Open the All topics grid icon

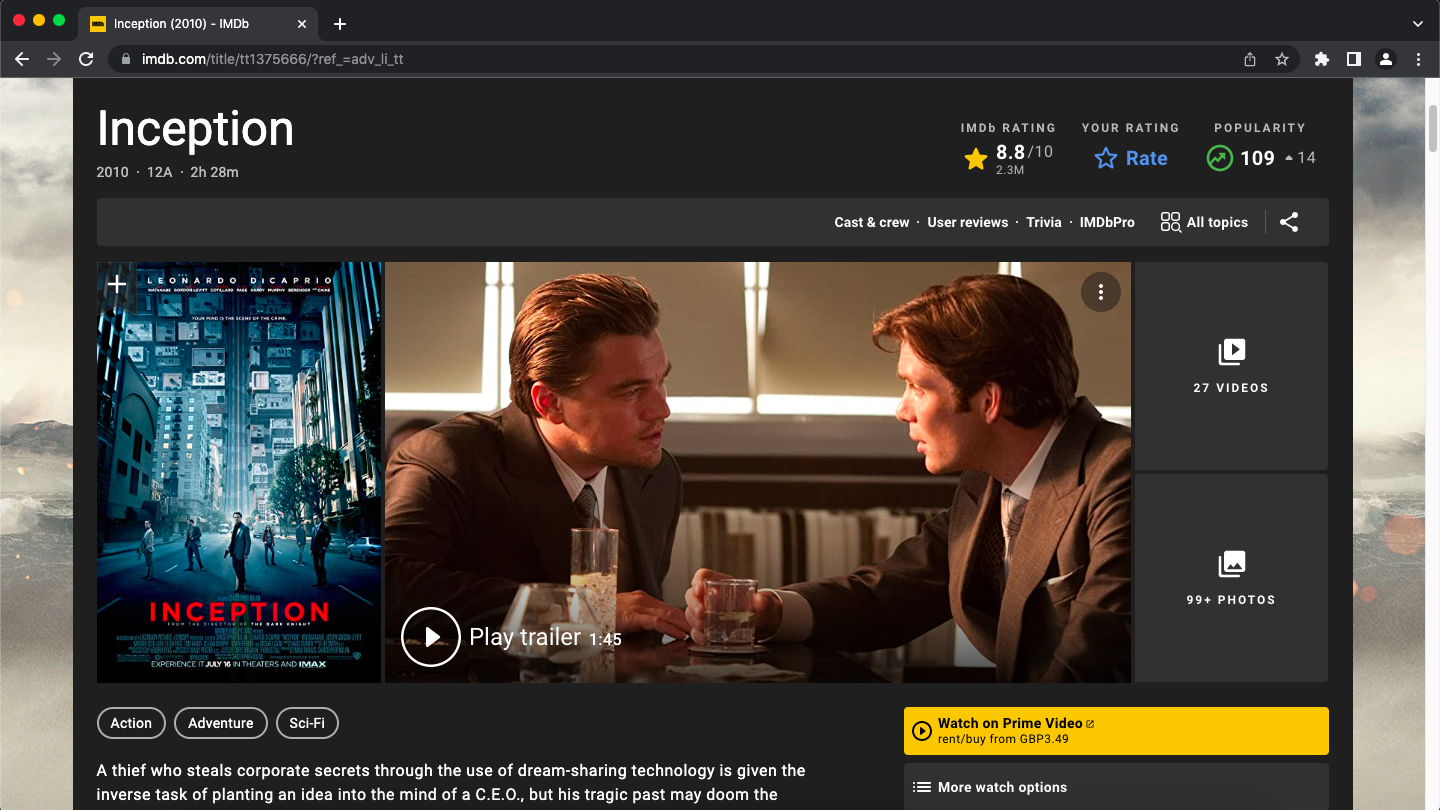pyautogui.click(x=1170, y=222)
